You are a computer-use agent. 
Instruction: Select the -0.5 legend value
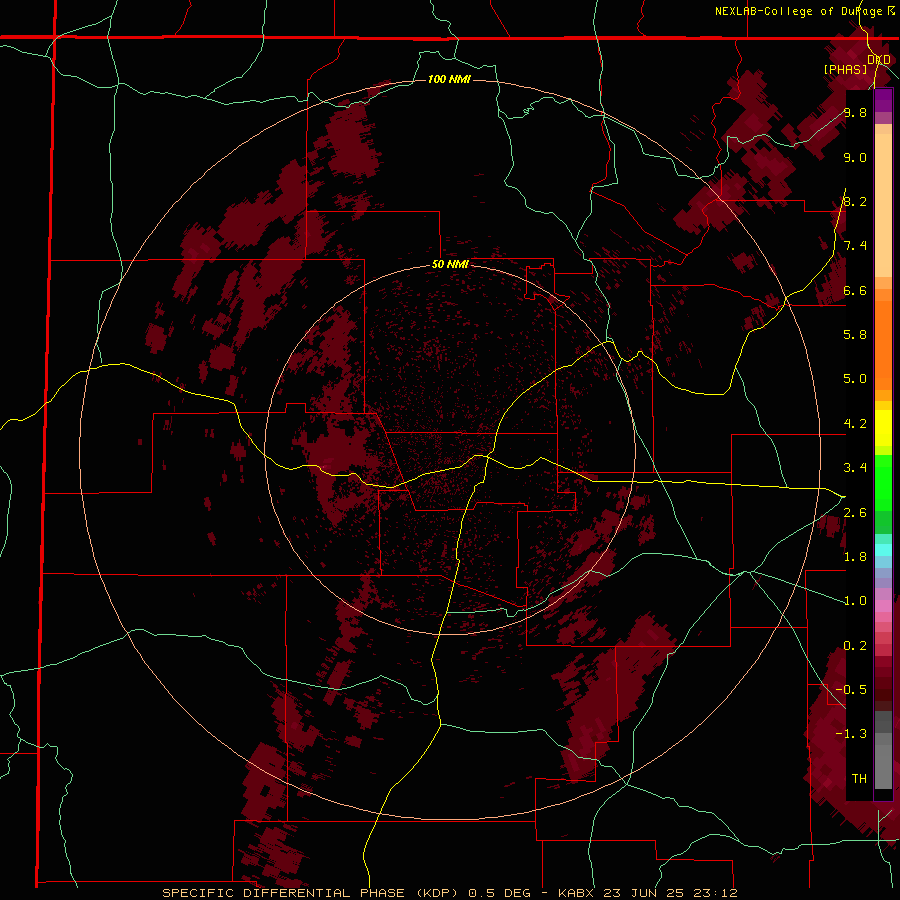pos(851,689)
